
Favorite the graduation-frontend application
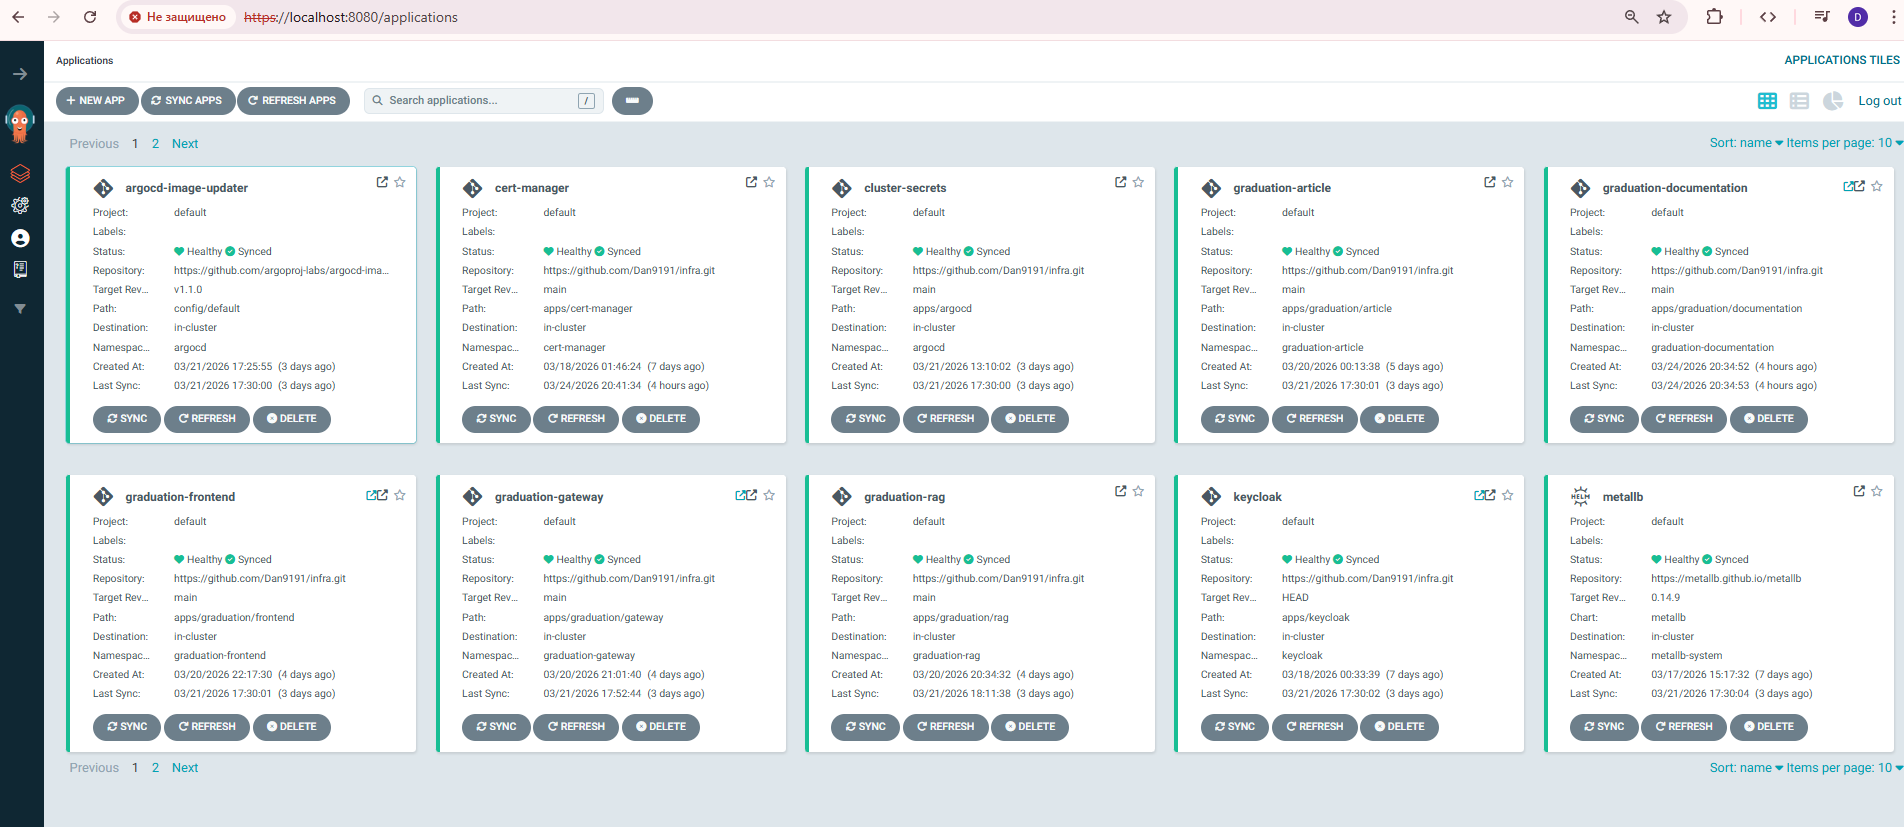pos(400,495)
